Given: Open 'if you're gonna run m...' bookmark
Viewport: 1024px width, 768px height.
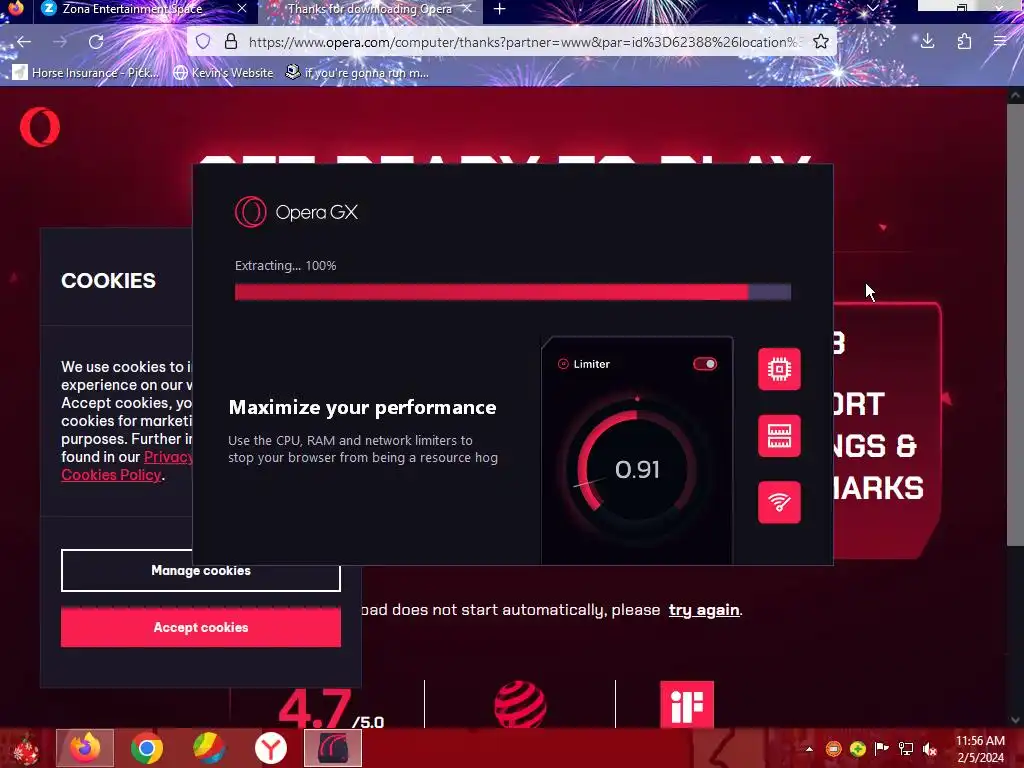Looking at the screenshot, I should pyautogui.click(x=357, y=72).
